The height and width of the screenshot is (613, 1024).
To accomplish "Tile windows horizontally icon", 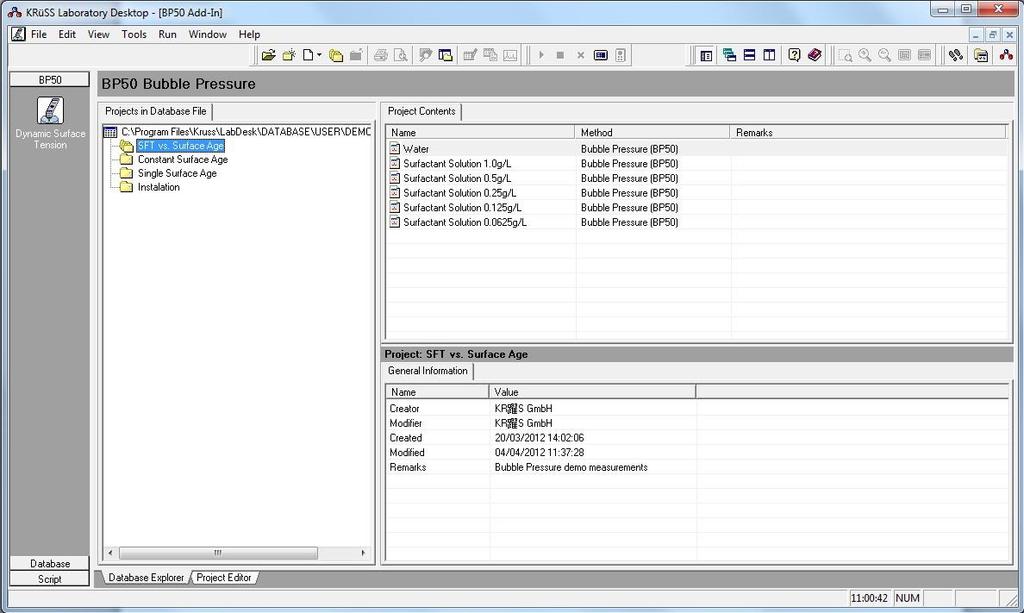I will pyautogui.click(x=750, y=55).
